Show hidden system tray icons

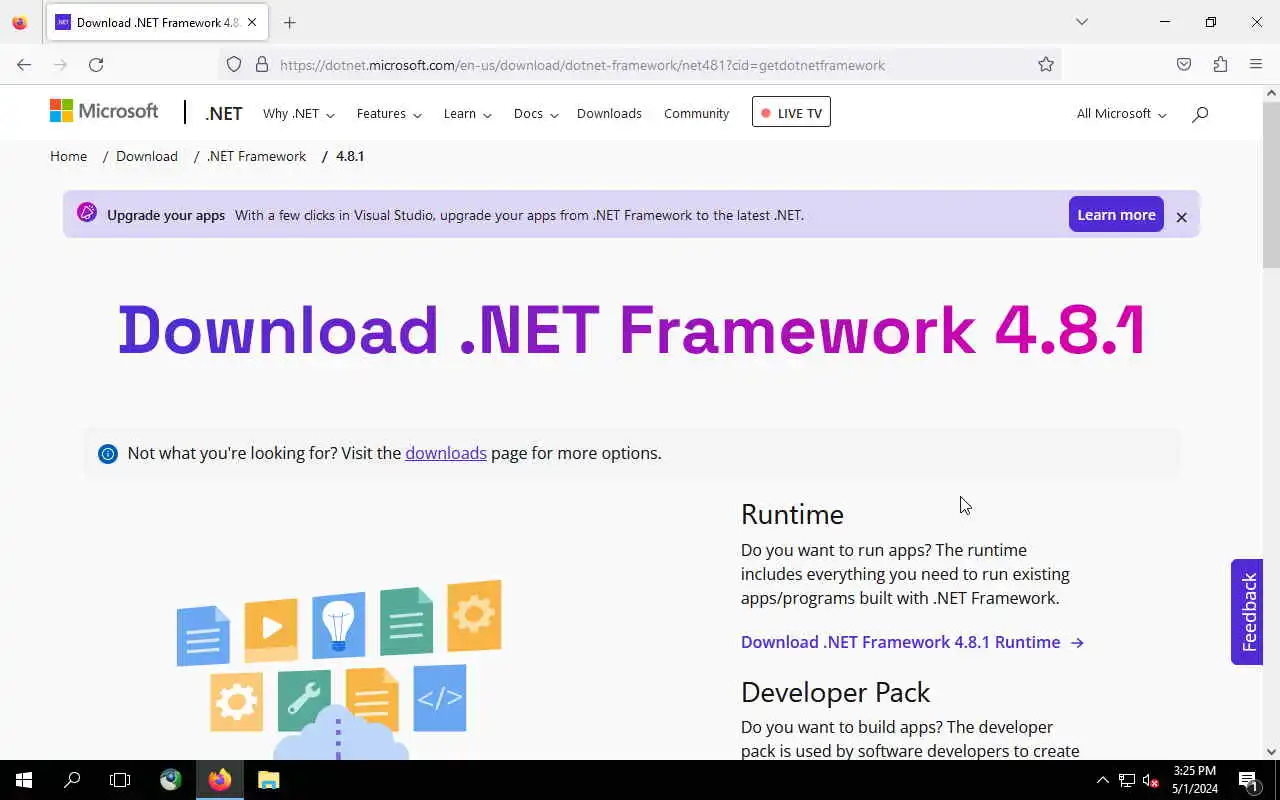1103,780
